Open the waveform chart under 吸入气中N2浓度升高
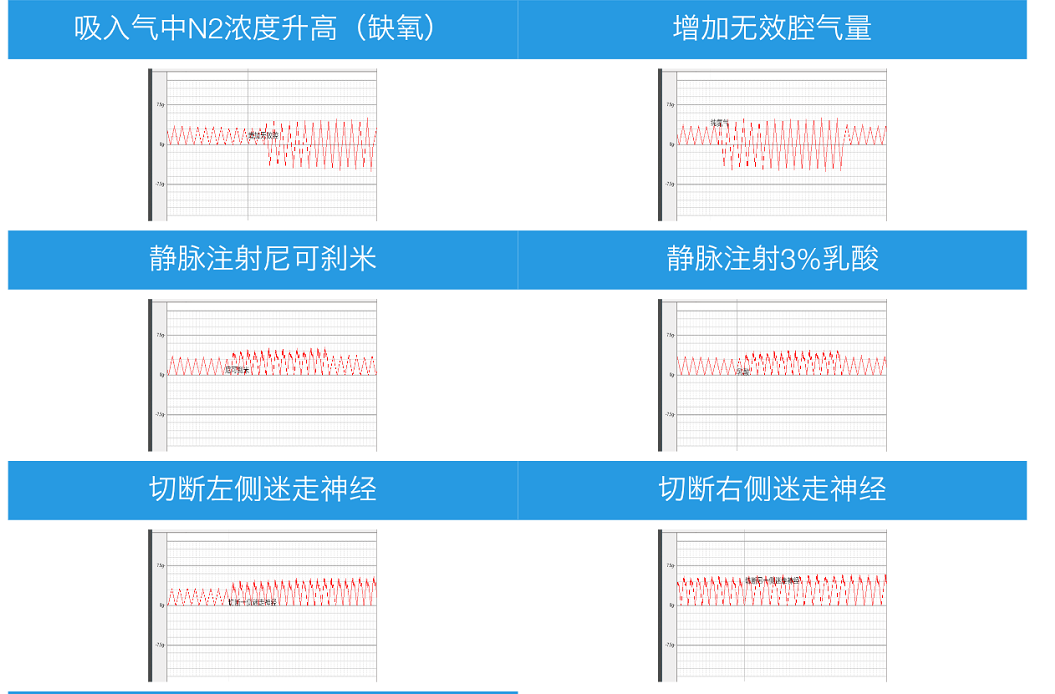Screen dimensions: 1055x694 pyautogui.click(x=262, y=144)
